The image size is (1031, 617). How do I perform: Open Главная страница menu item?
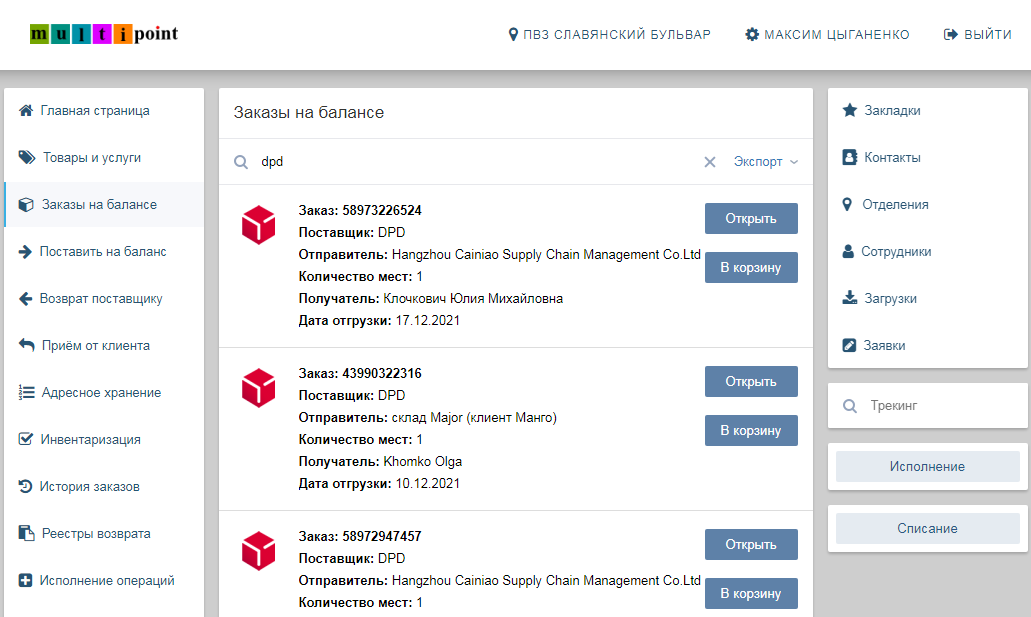tap(104, 111)
